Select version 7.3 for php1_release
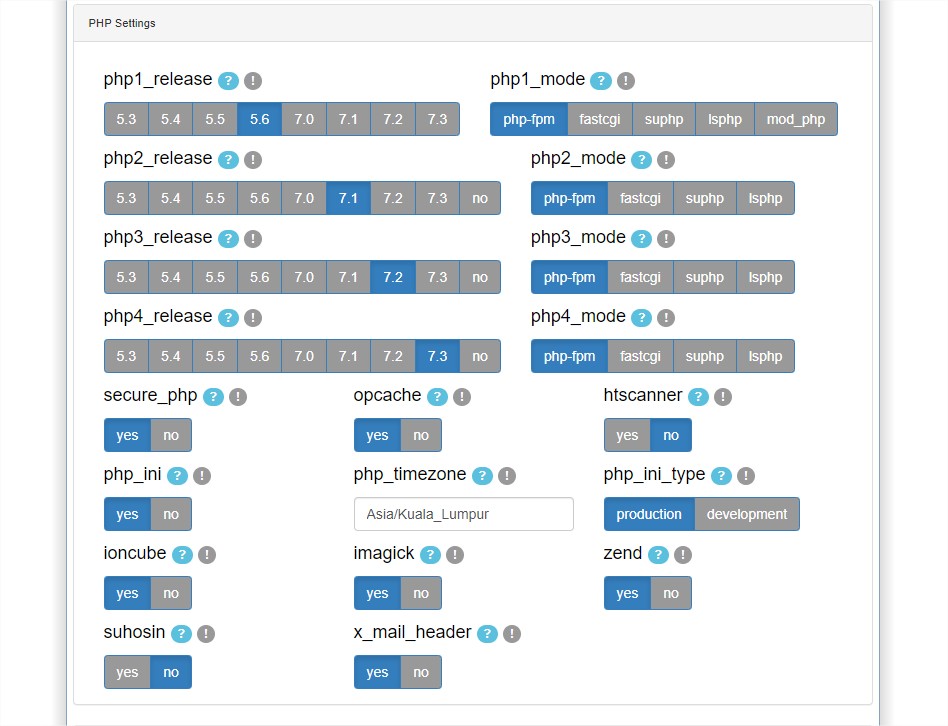Screen dimensions: 948x726 pos(437,119)
